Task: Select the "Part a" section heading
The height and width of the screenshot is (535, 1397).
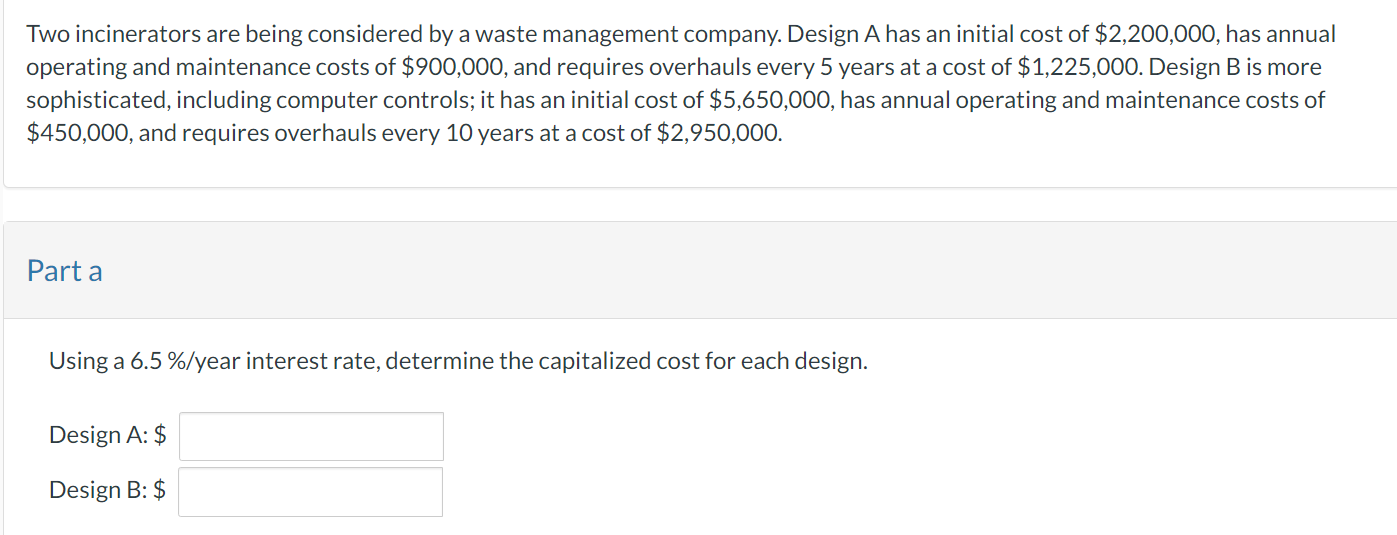Action: (x=65, y=271)
